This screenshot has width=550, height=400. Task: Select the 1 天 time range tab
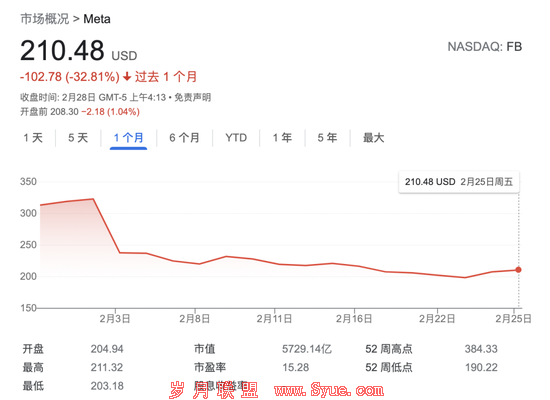(33, 138)
